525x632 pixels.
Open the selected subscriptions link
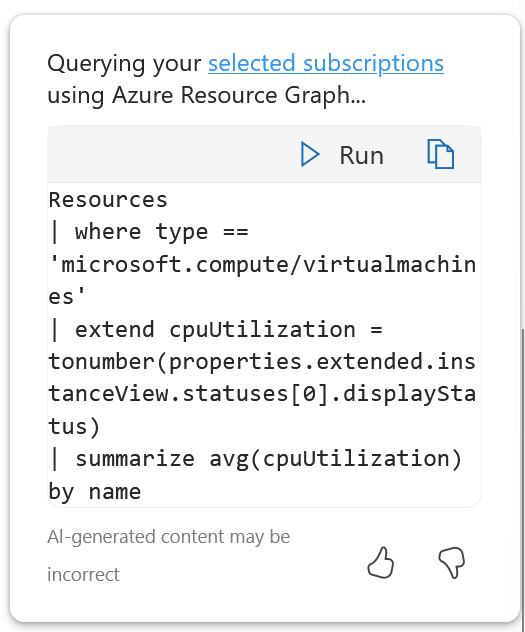(x=326, y=63)
